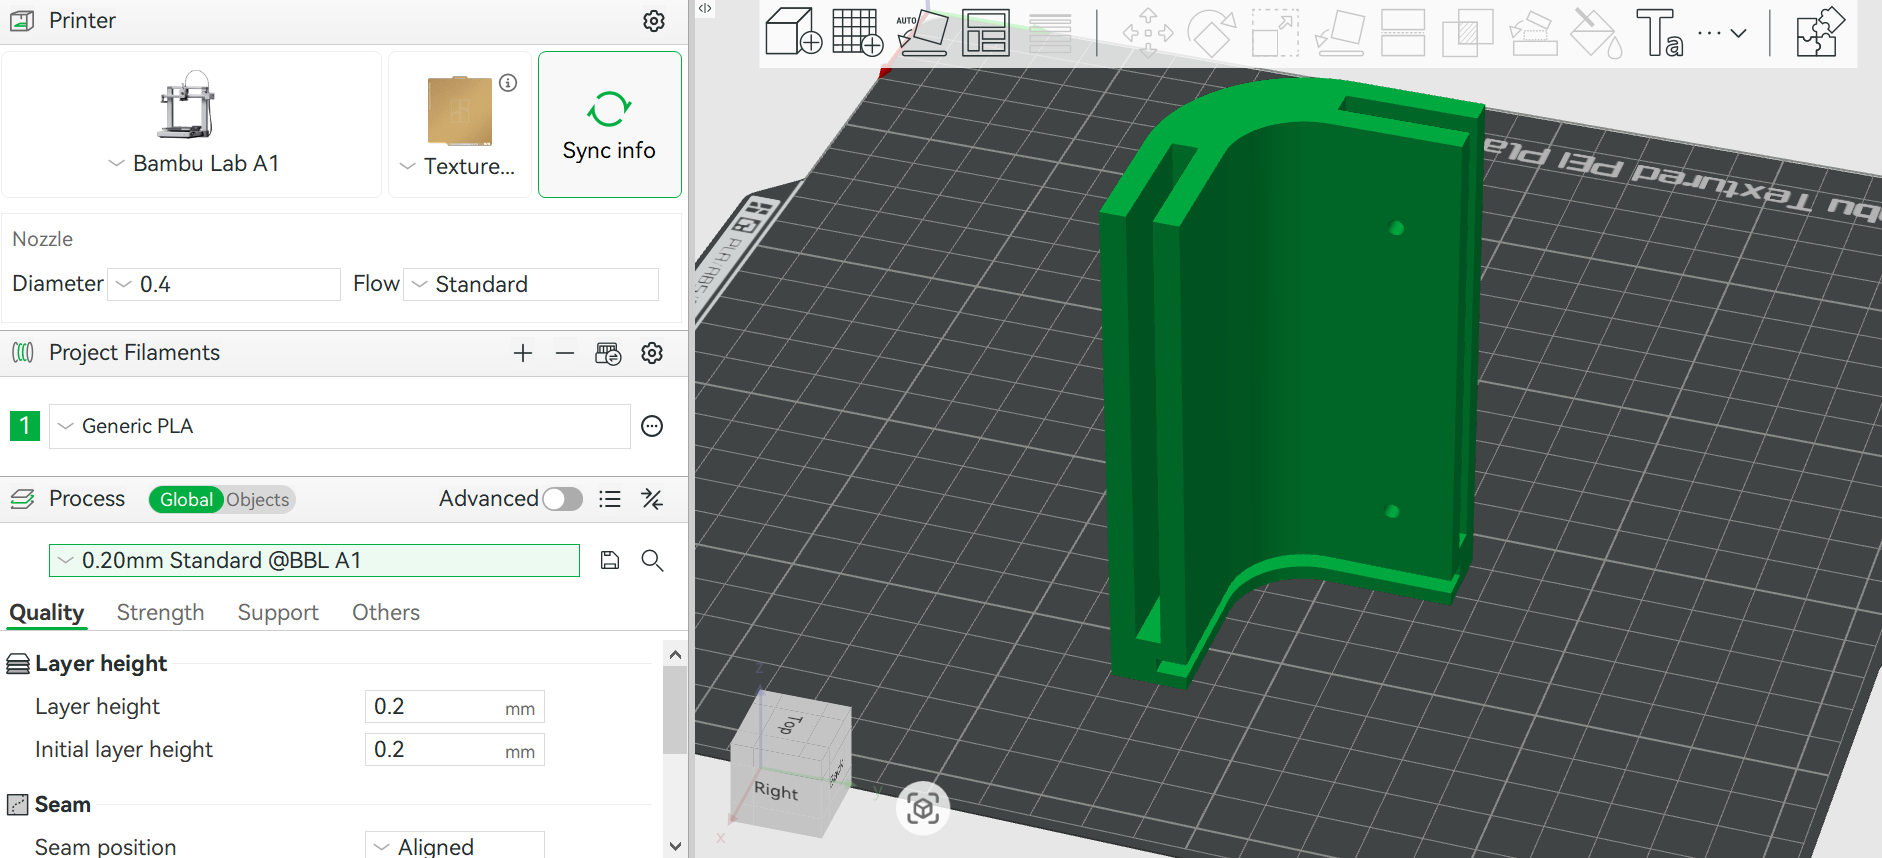This screenshot has height=858, width=1882.
Task: Click the Assembly view puzzle icon
Action: (1820, 32)
